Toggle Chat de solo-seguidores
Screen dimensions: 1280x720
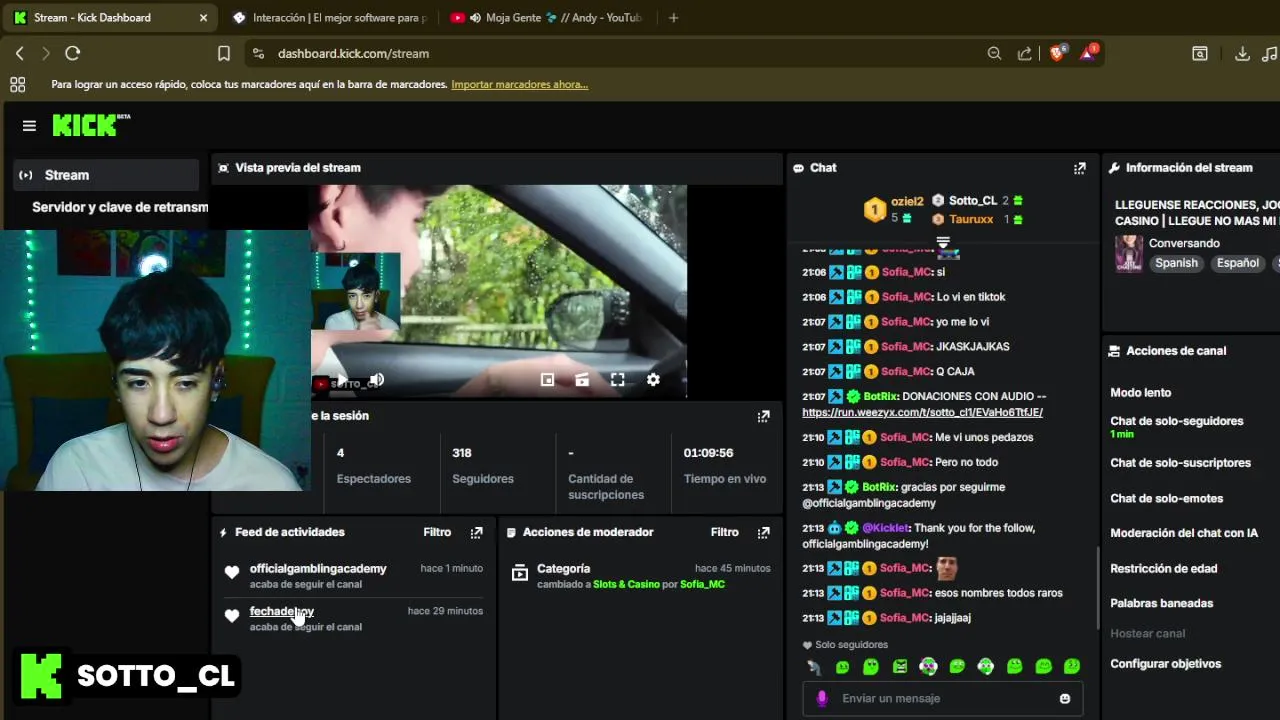(x=1176, y=421)
